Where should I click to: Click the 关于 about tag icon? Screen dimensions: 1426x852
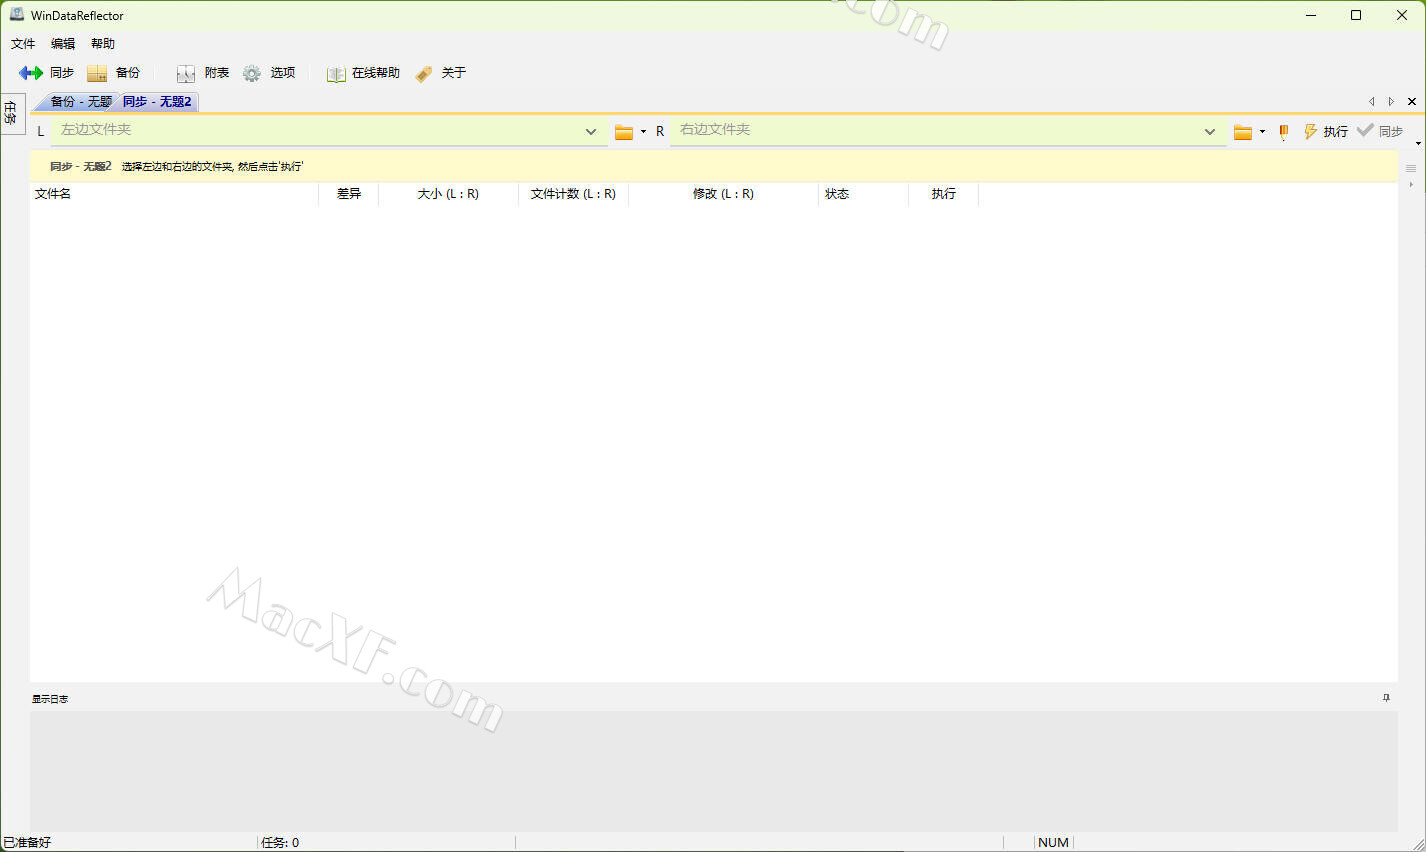[424, 73]
